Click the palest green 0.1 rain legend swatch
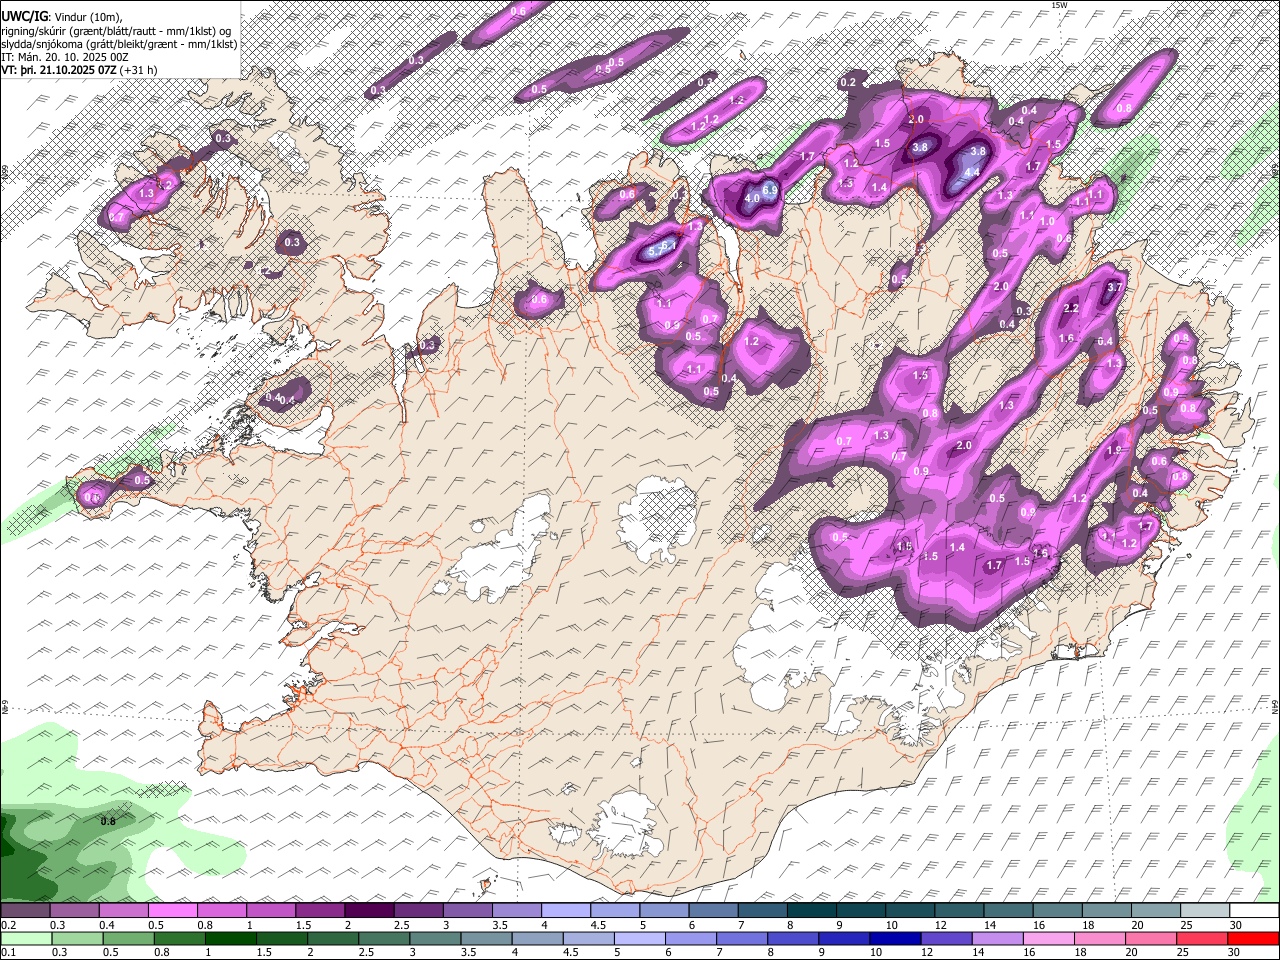1280x960 pixels. tap(25, 938)
